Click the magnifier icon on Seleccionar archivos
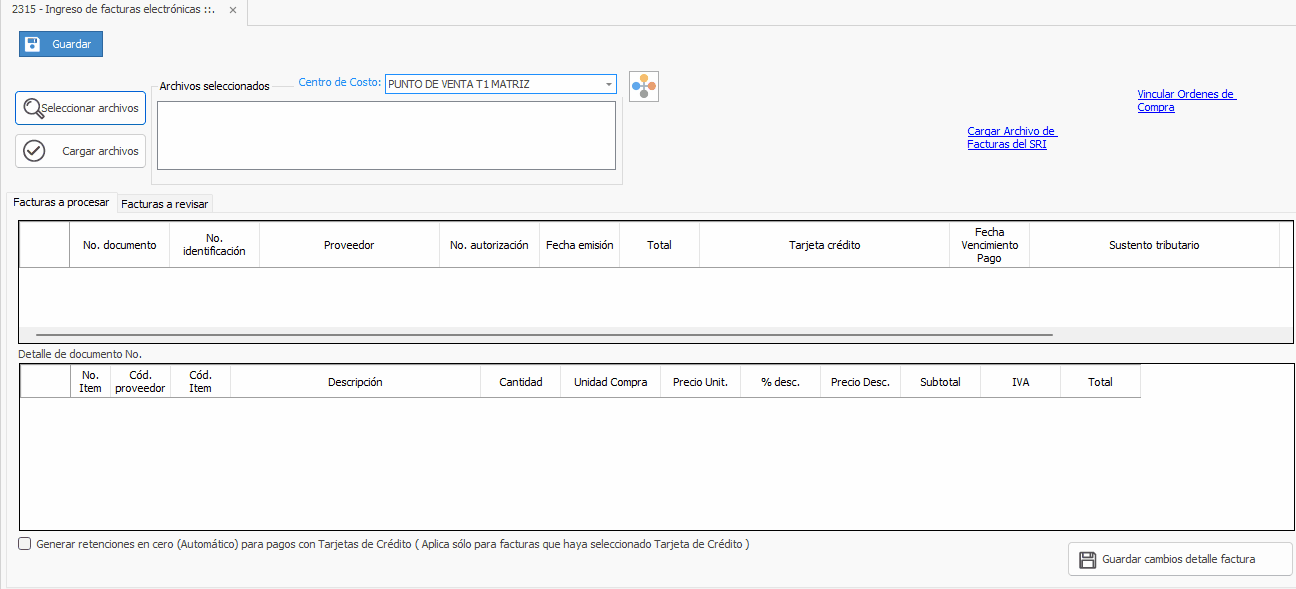 coord(32,108)
